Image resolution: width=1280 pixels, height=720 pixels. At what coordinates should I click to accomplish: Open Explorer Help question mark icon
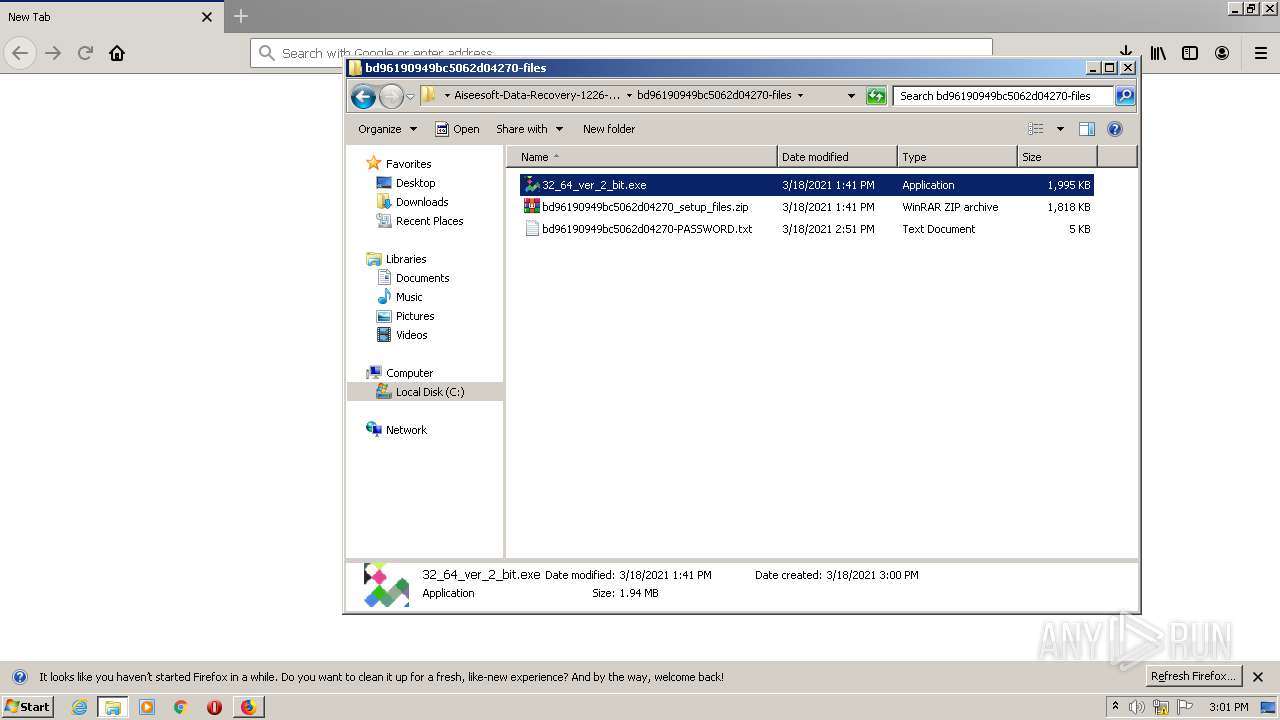click(x=1115, y=129)
